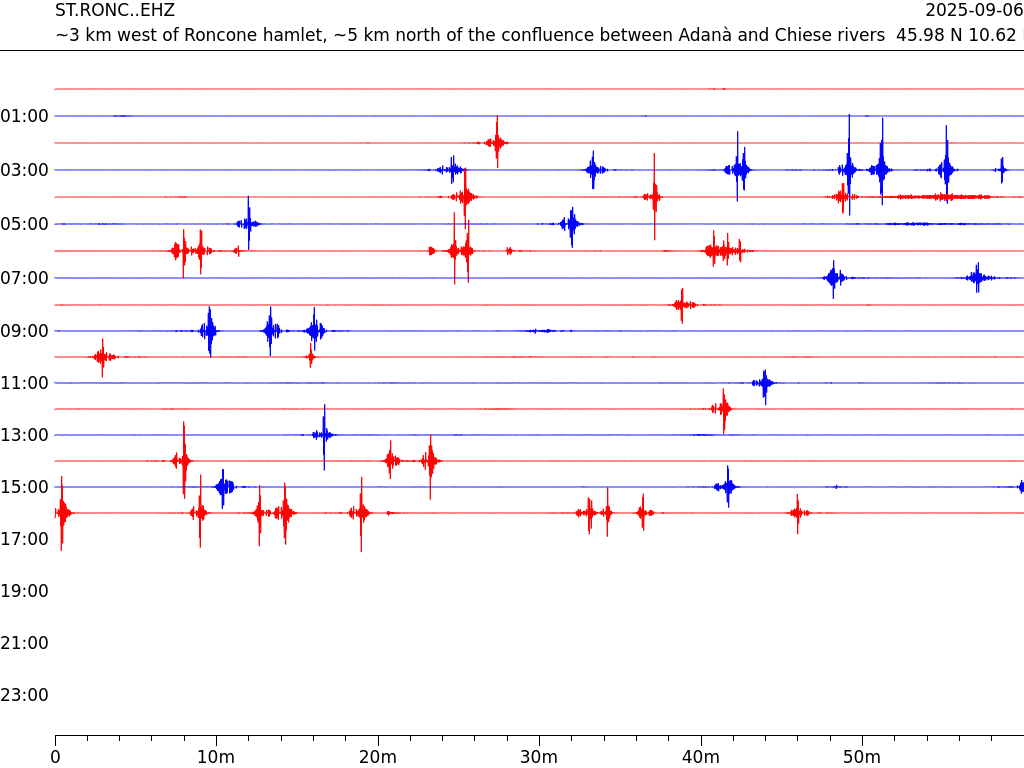The width and height of the screenshot is (1024, 768).
Task: Select the 03:00 hour label
Action: [x=25, y=170]
